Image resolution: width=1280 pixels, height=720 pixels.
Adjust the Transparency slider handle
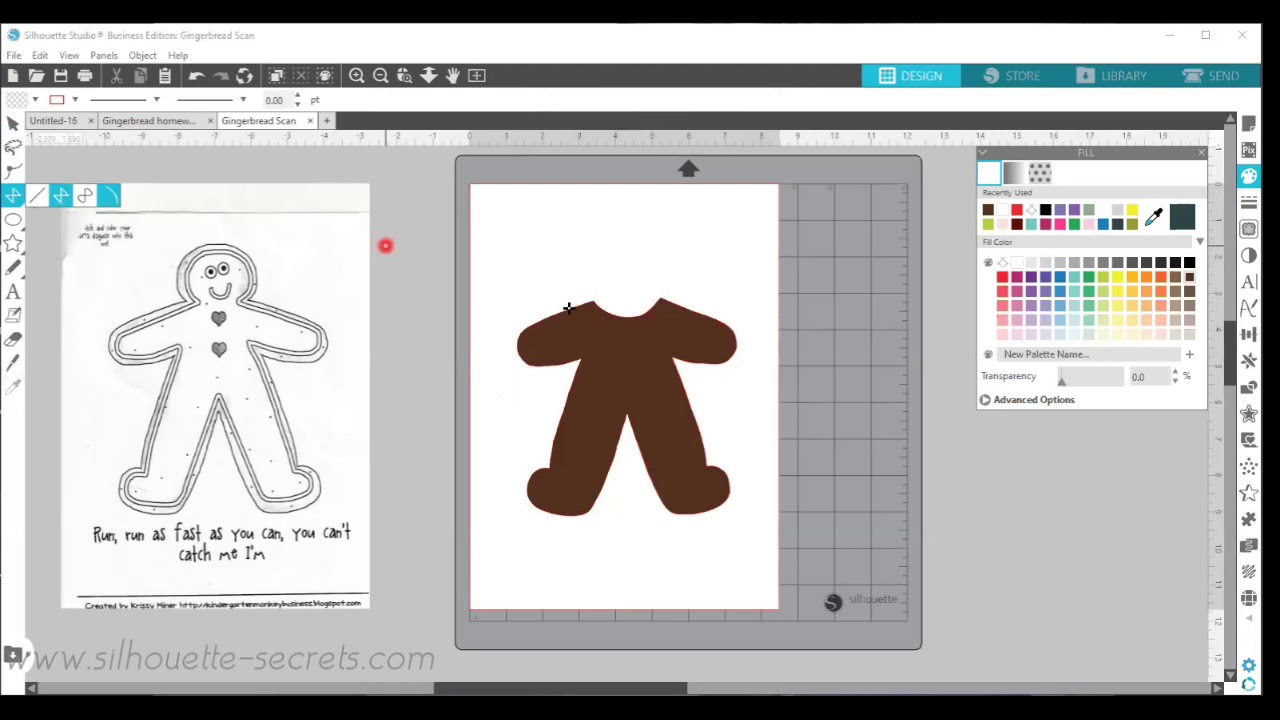coord(1062,379)
